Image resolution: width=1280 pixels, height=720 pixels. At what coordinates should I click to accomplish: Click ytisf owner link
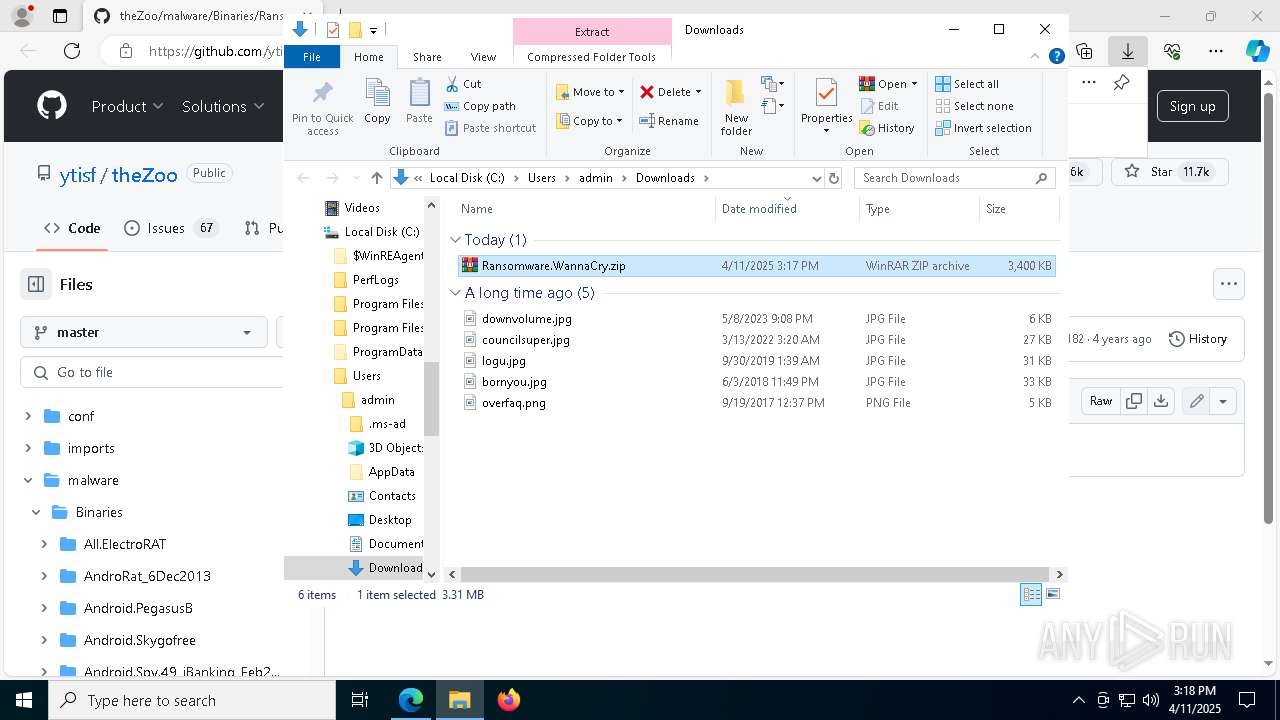pyautogui.click(x=78, y=175)
